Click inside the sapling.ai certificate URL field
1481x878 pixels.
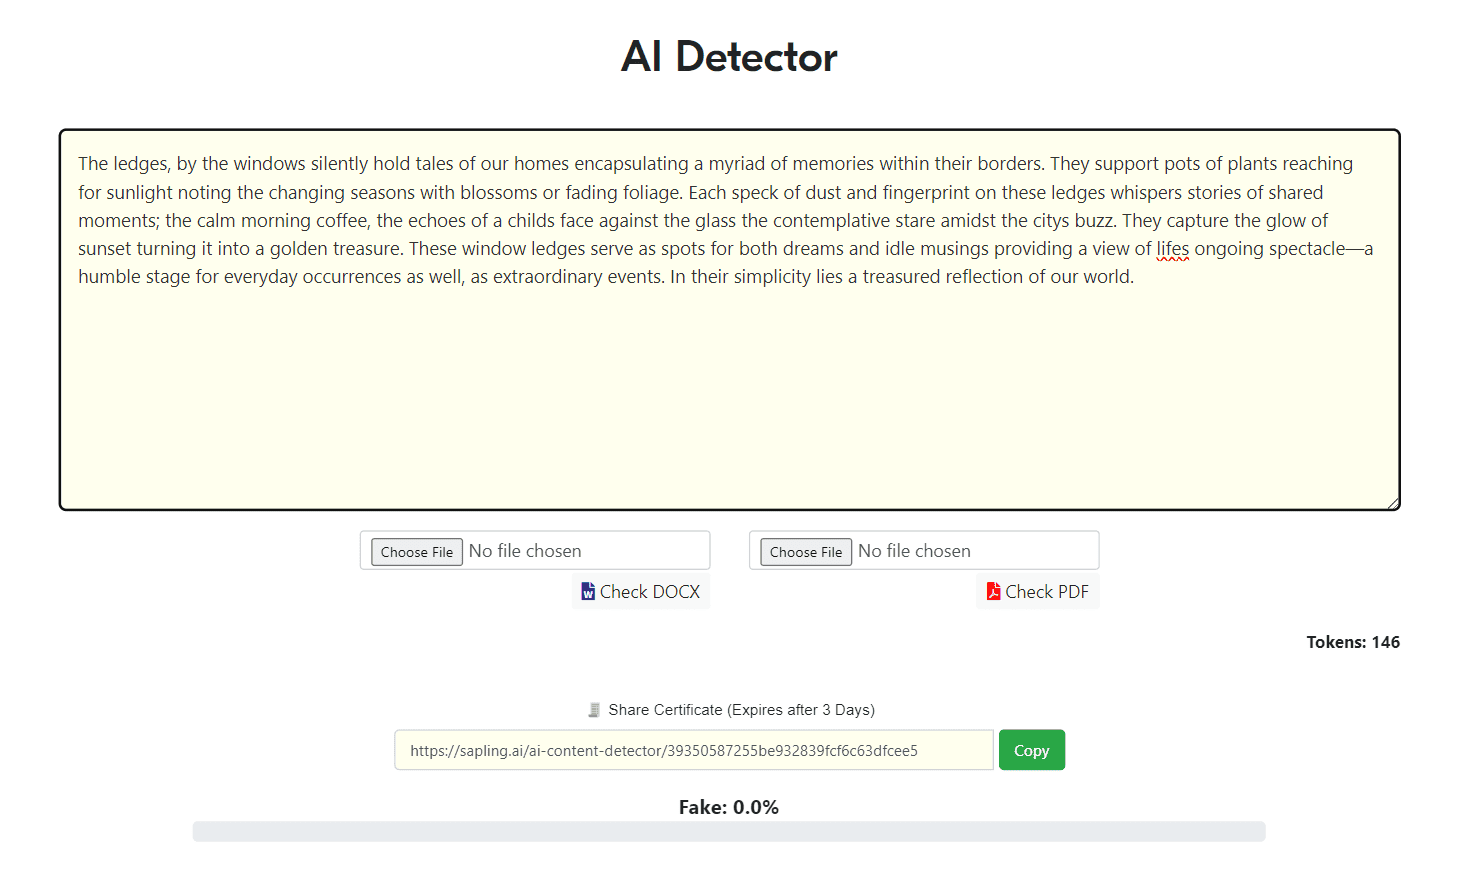(x=694, y=750)
